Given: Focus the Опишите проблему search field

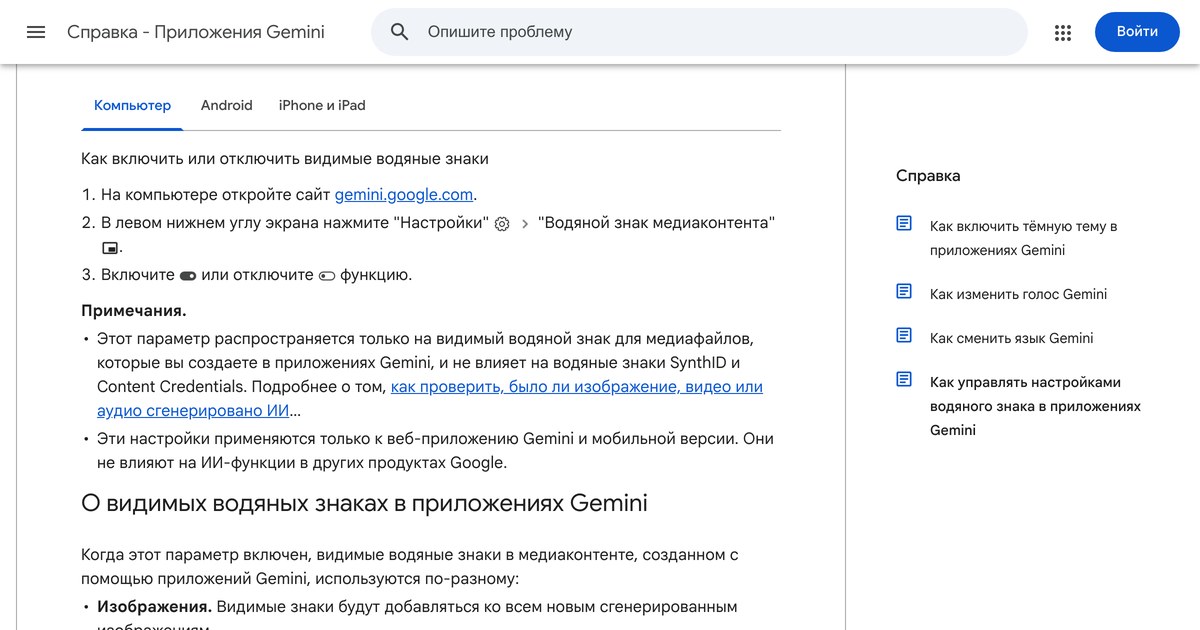Looking at the screenshot, I should 699,32.
